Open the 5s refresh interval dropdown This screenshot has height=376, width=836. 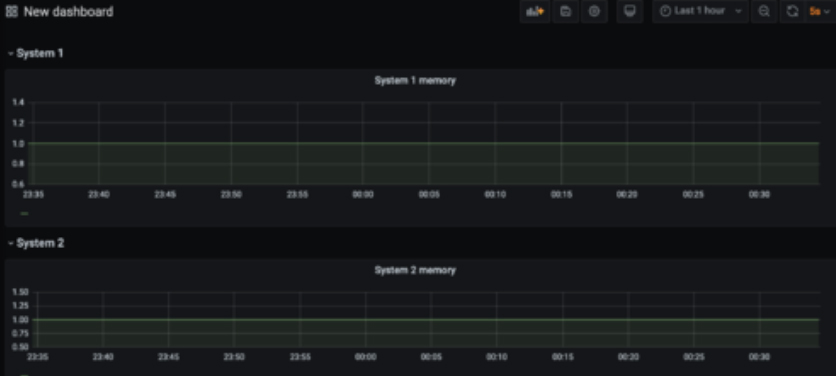[820, 11]
